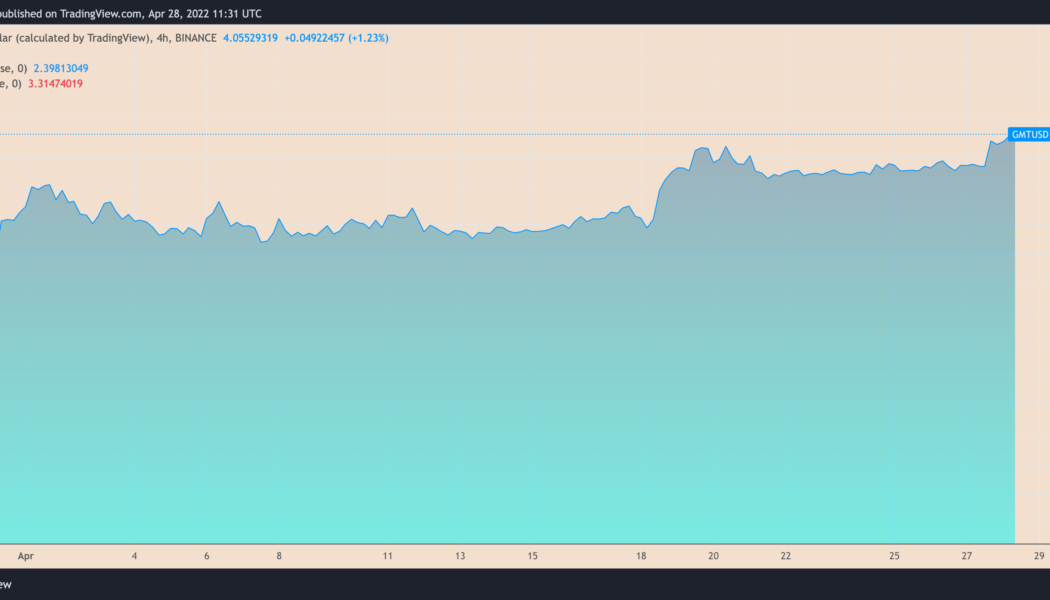
Task: Select the 18 date label on time axis
Action: pyautogui.click(x=641, y=555)
